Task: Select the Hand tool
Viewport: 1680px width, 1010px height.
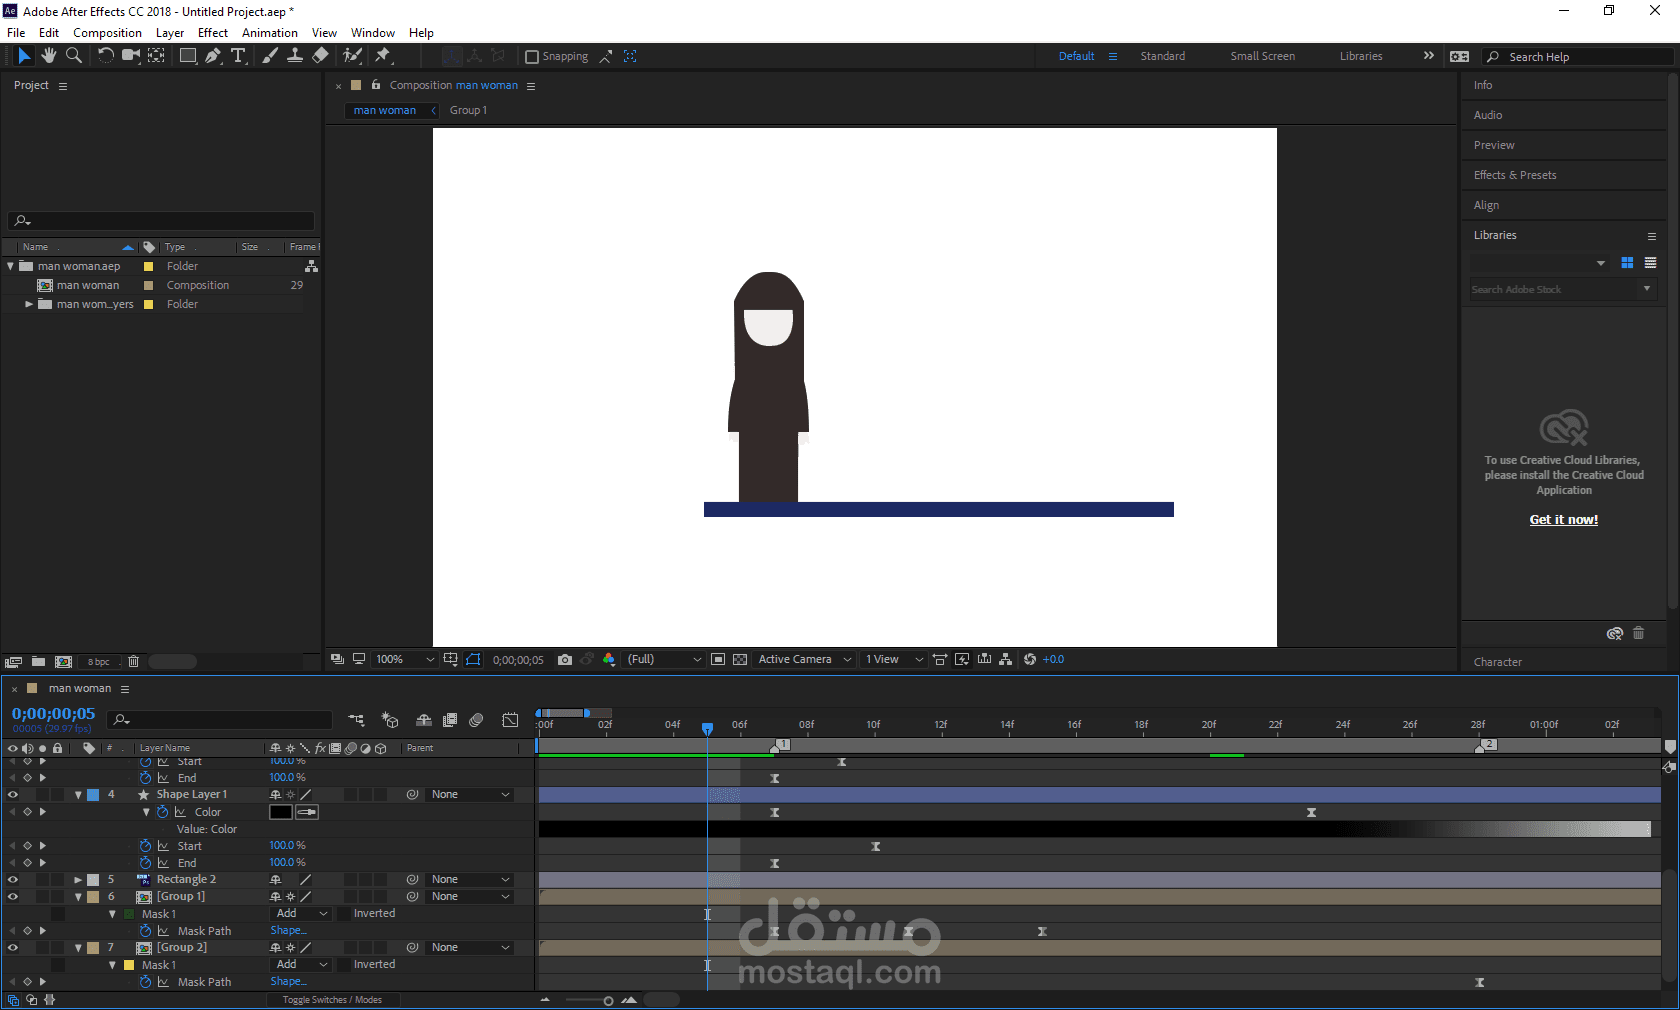Action: 49,56
